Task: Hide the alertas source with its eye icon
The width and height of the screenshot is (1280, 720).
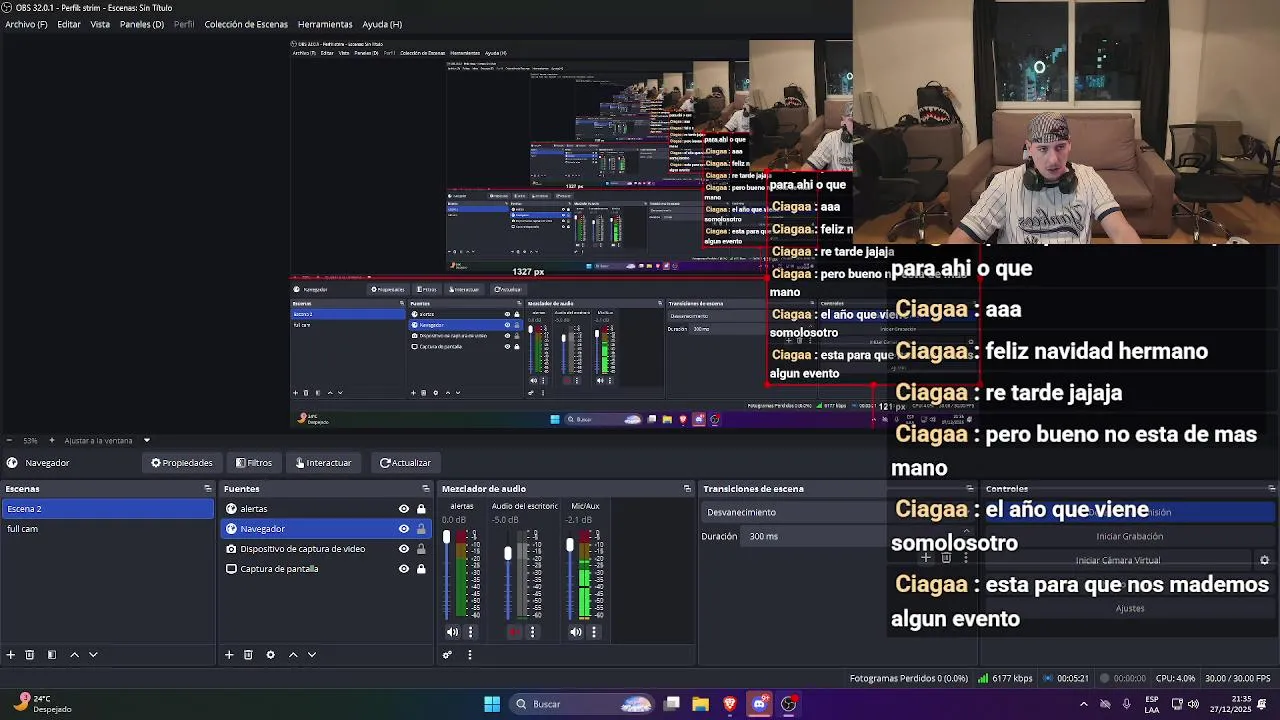Action: pos(404,509)
